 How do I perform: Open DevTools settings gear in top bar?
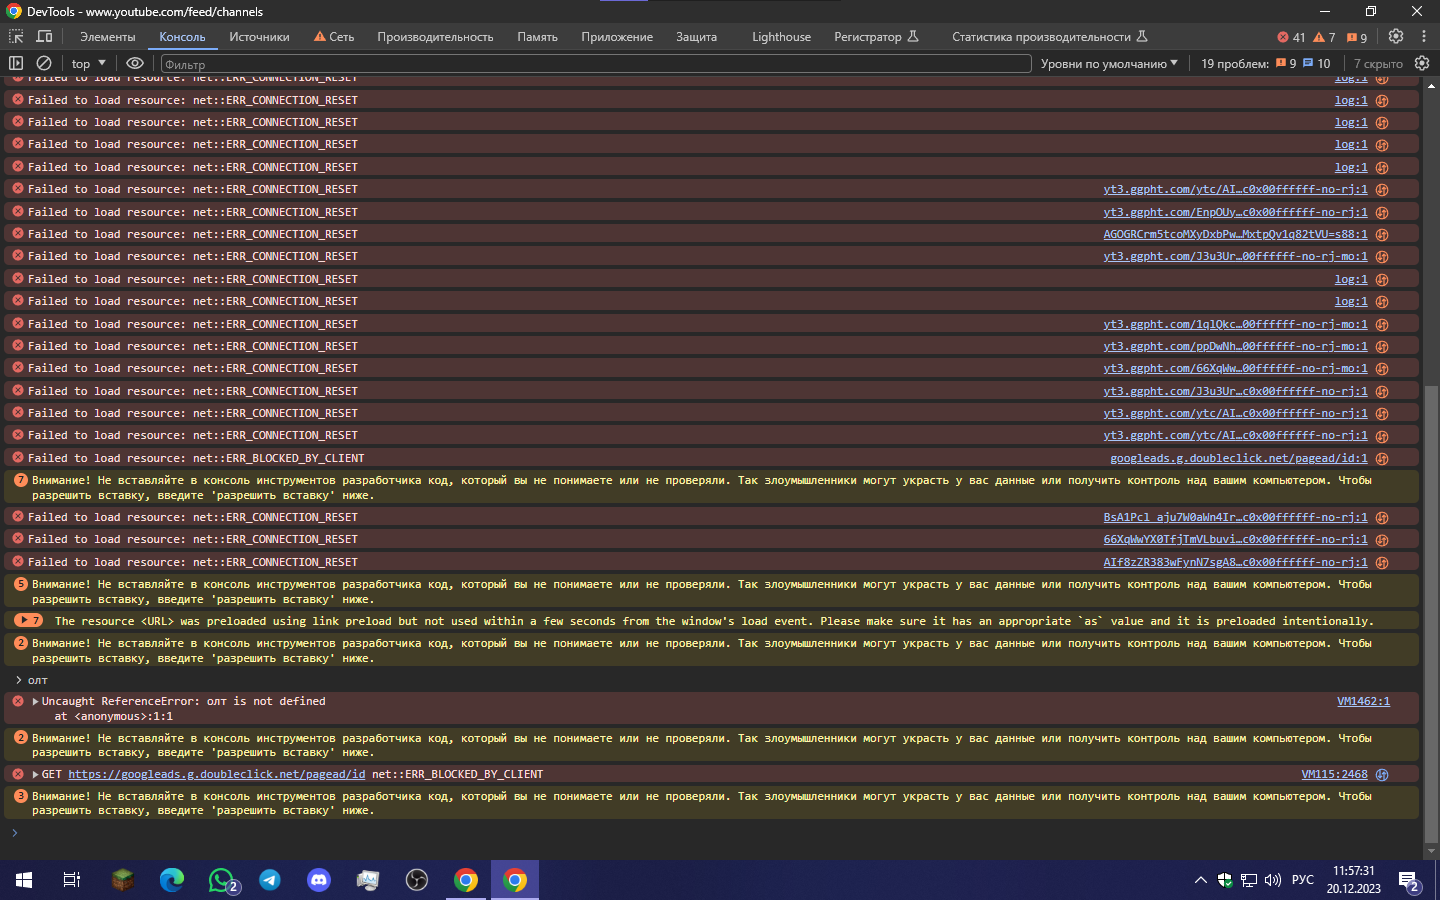pos(1396,36)
